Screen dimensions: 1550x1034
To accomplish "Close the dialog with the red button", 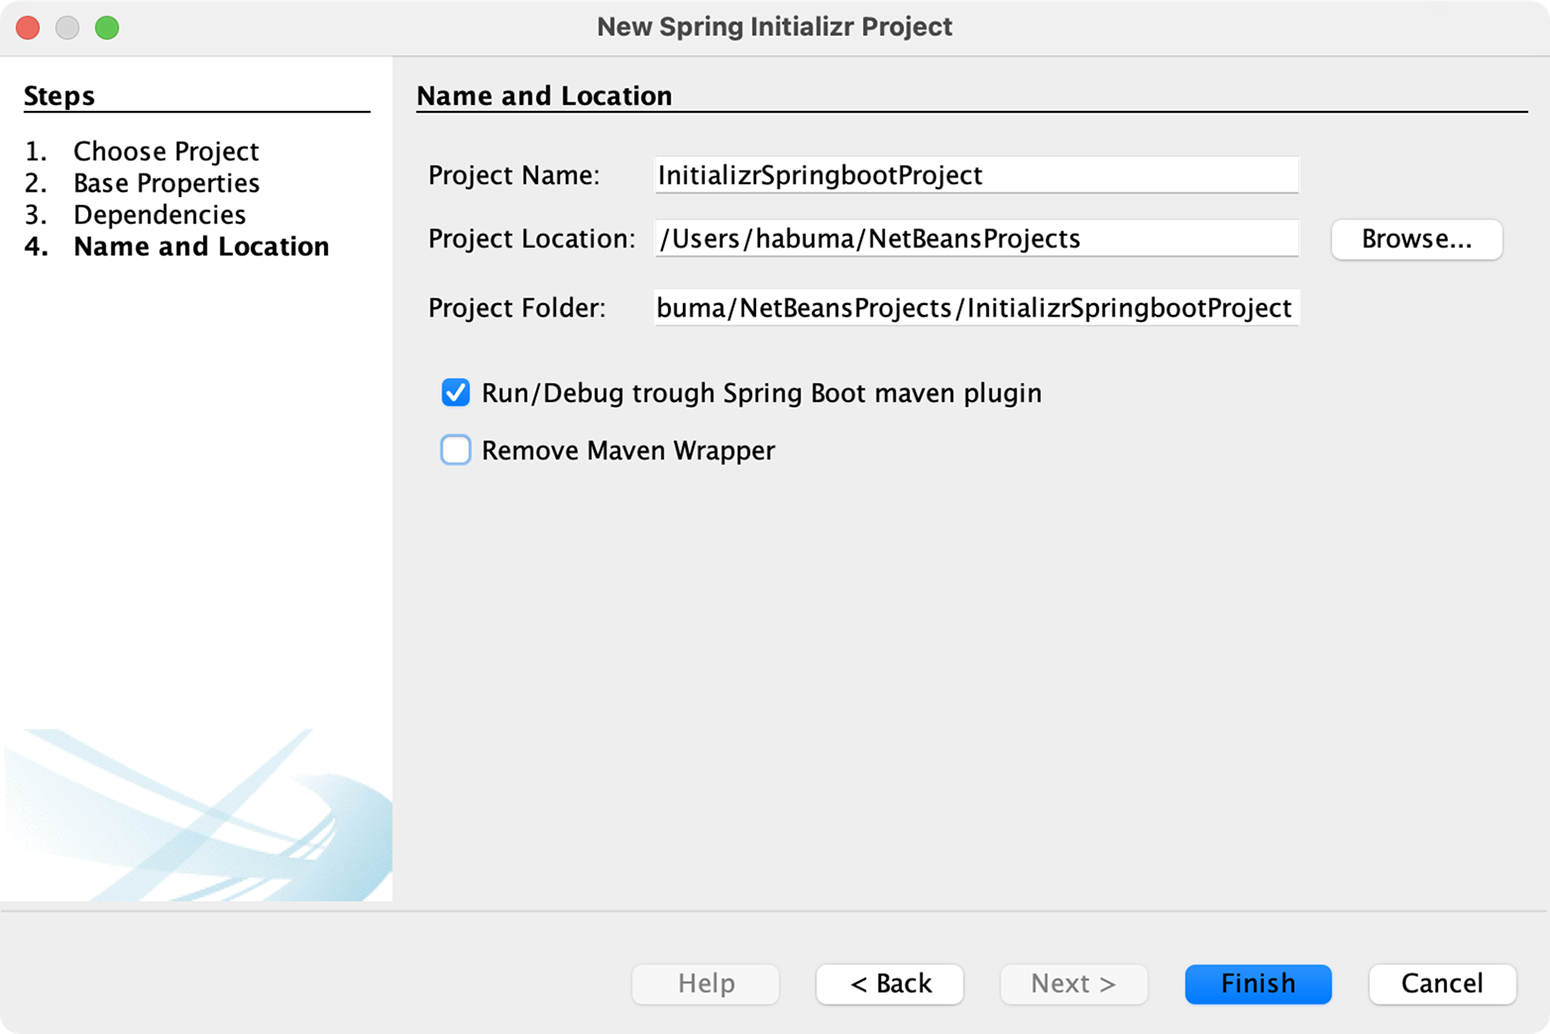I will coord(28,28).
